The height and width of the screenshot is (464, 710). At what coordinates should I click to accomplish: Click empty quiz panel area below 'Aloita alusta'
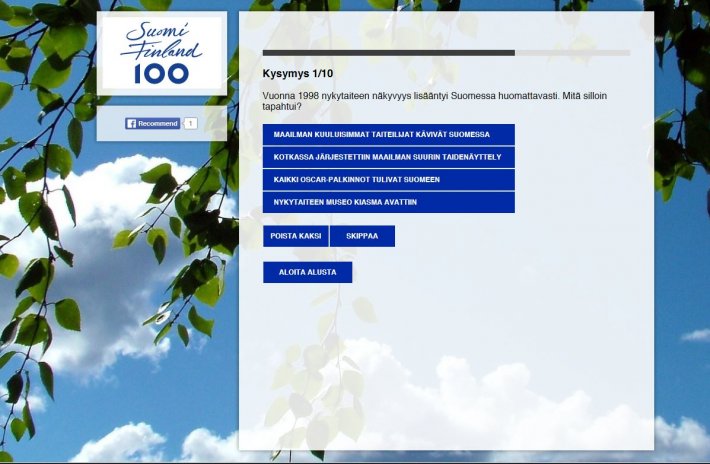pyautogui.click(x=445, y=370)
